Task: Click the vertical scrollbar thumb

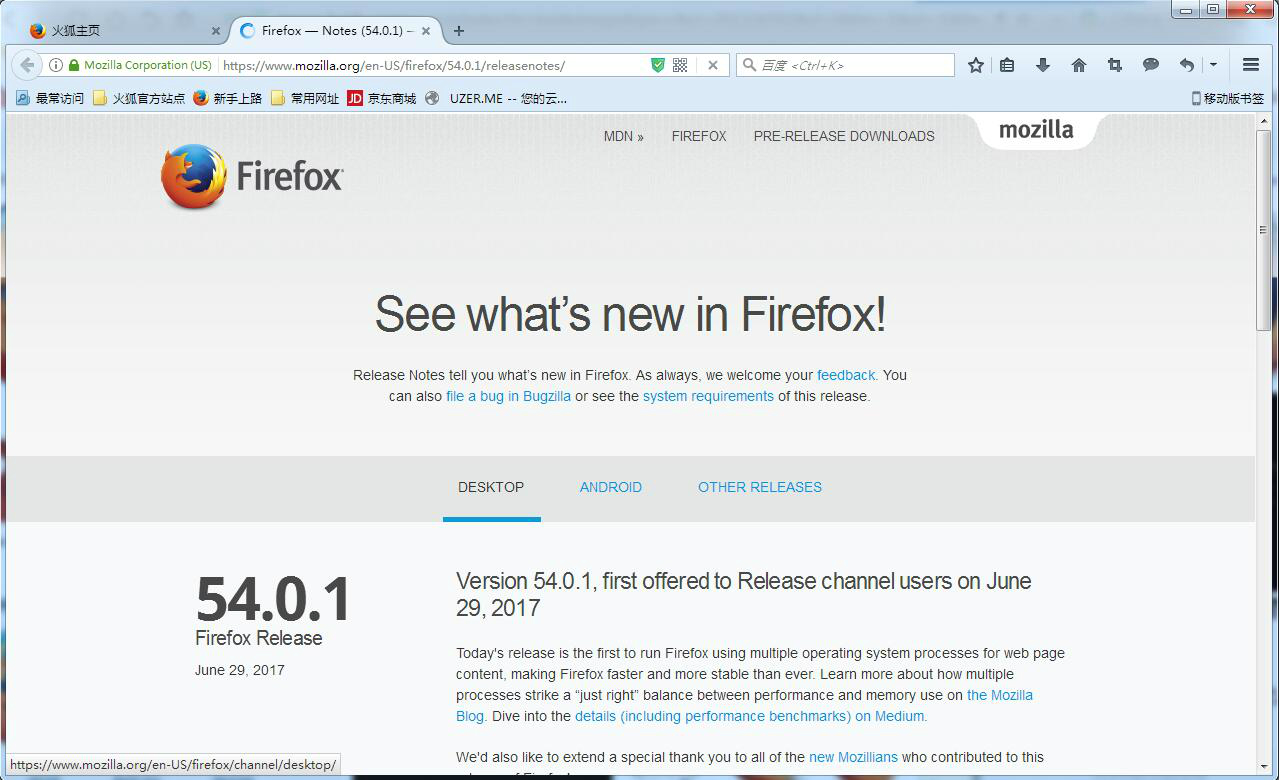Action: [x=1263, y=229]
